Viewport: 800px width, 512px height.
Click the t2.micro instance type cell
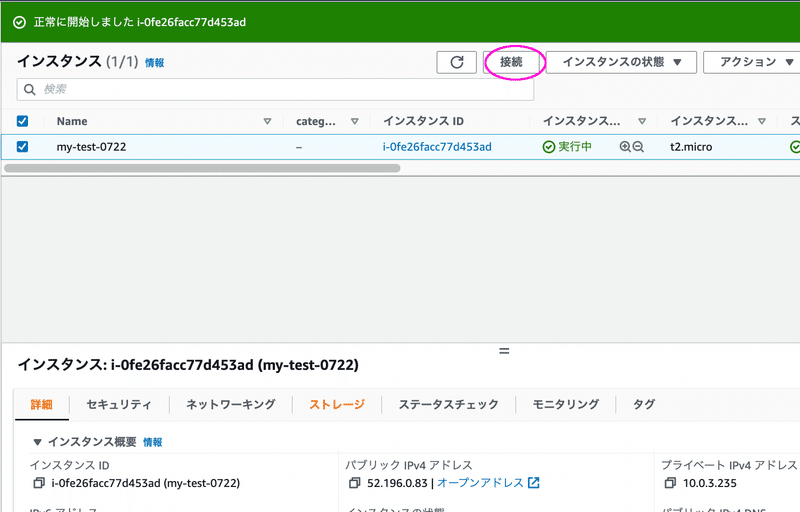691,147
